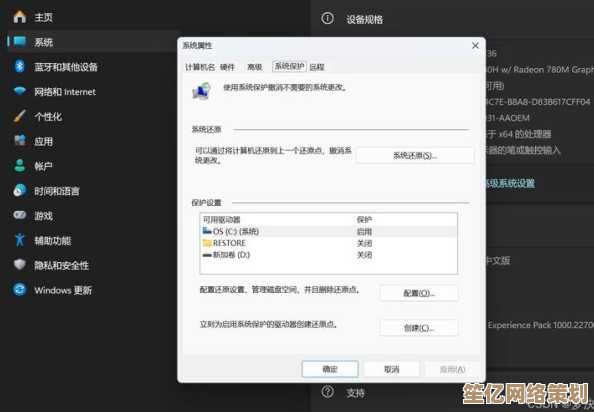Click the 可用驱动器 column header
594x412 pixels.
[x=222, y=220]
